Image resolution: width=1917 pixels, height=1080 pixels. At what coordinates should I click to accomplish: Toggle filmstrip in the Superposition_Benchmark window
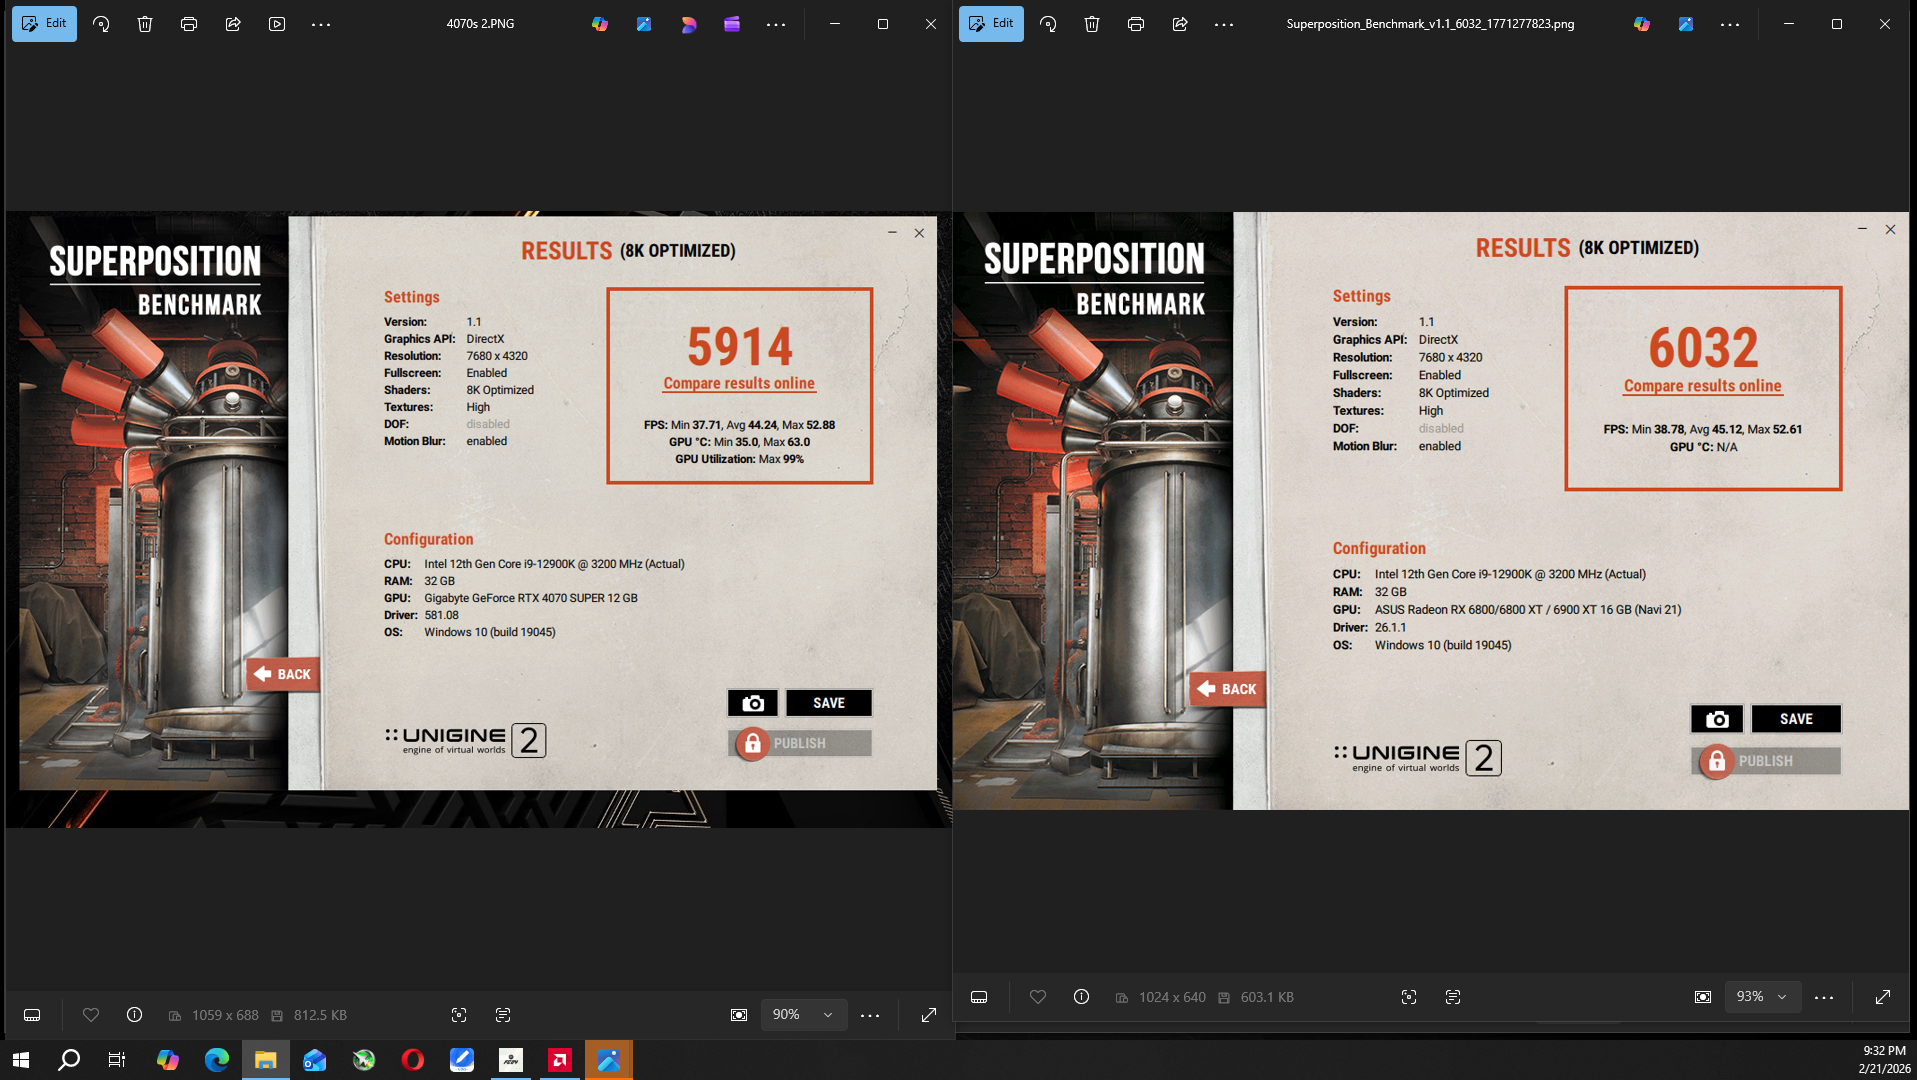[x=979, y=997]
